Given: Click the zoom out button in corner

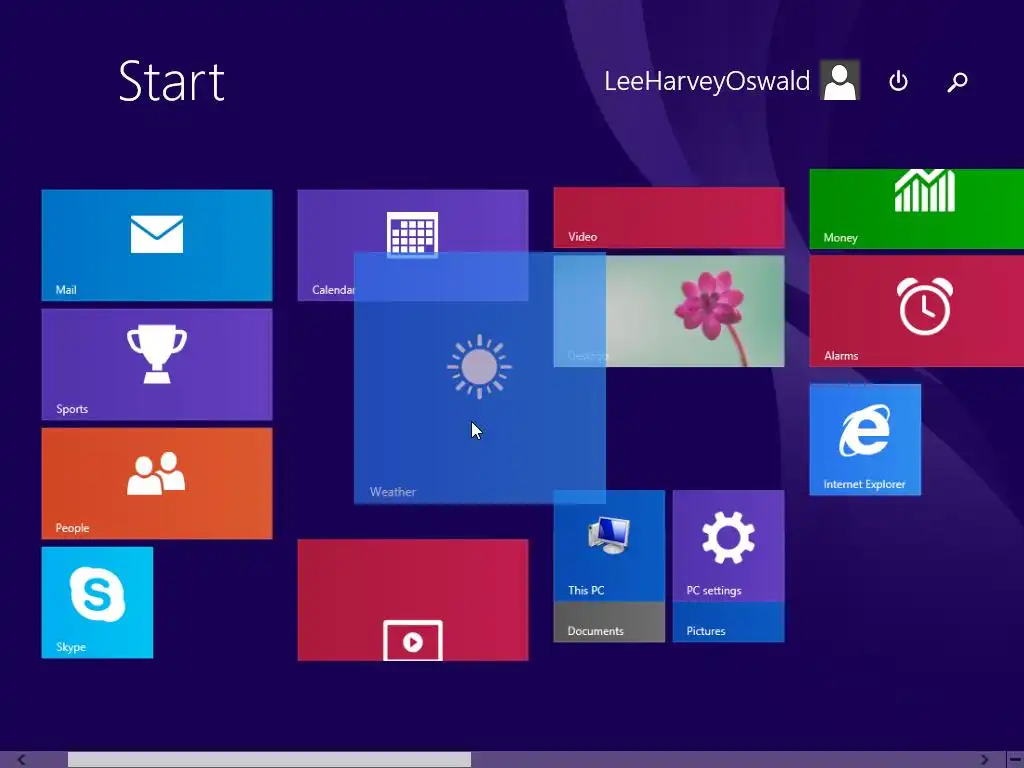Looking at the screenshot, I should (x=1015, y=760).
